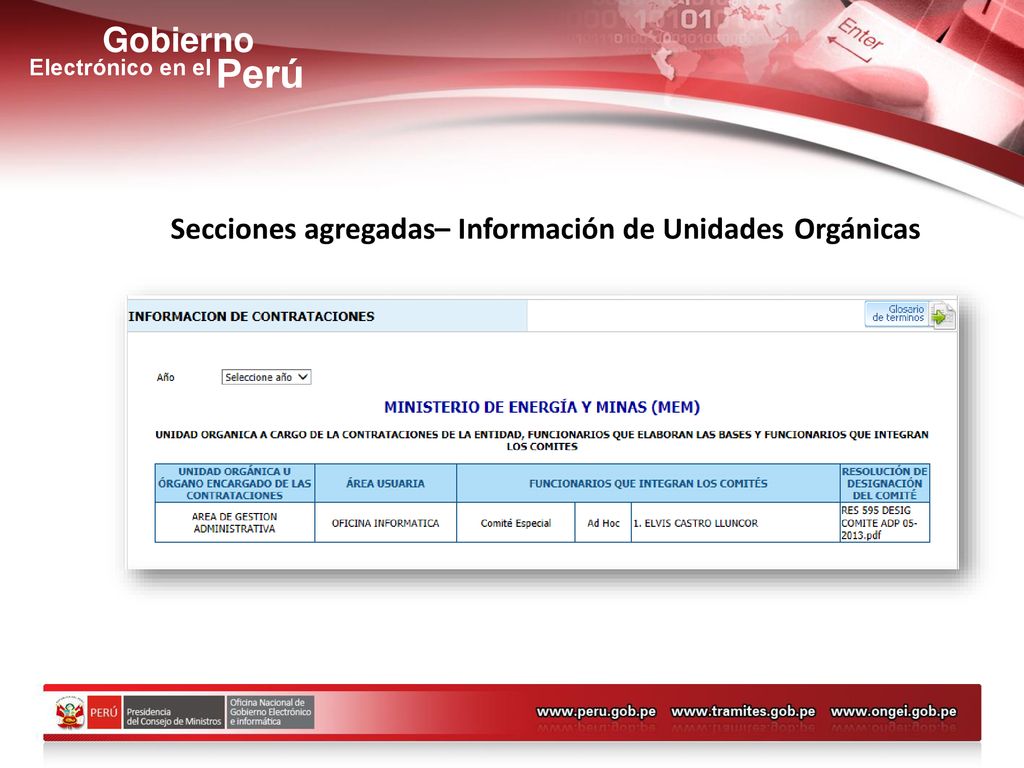Screen dimensions: 1024x768
Task: Select the 'Ad Hoc' cell
Action: tap(603, 523)
